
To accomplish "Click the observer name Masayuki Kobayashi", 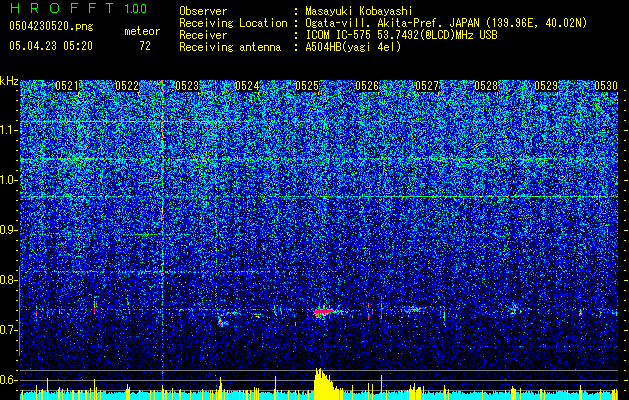I will (359, 11).
